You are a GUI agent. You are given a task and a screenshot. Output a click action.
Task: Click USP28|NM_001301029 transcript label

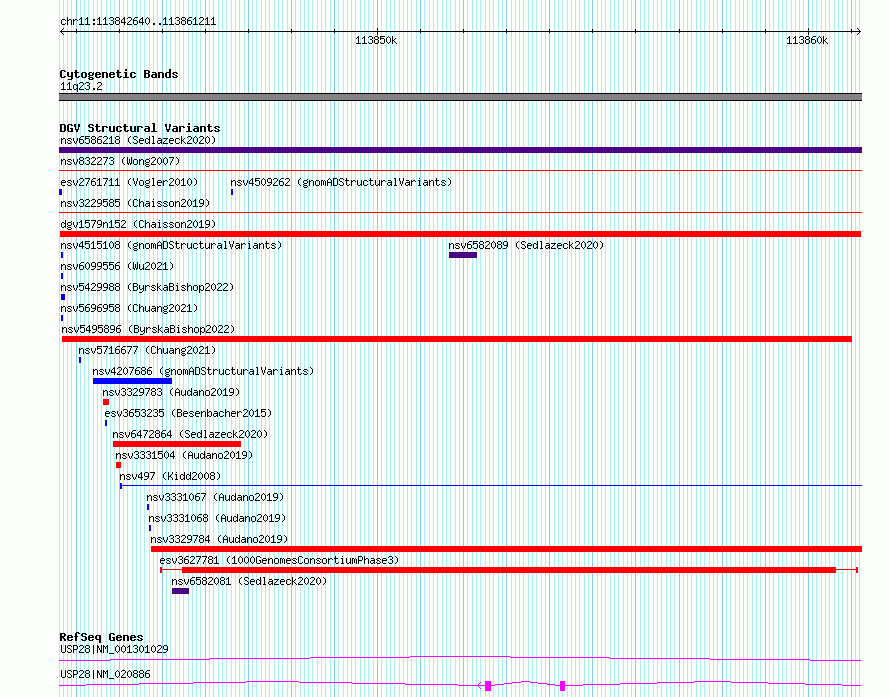[114, 649]
